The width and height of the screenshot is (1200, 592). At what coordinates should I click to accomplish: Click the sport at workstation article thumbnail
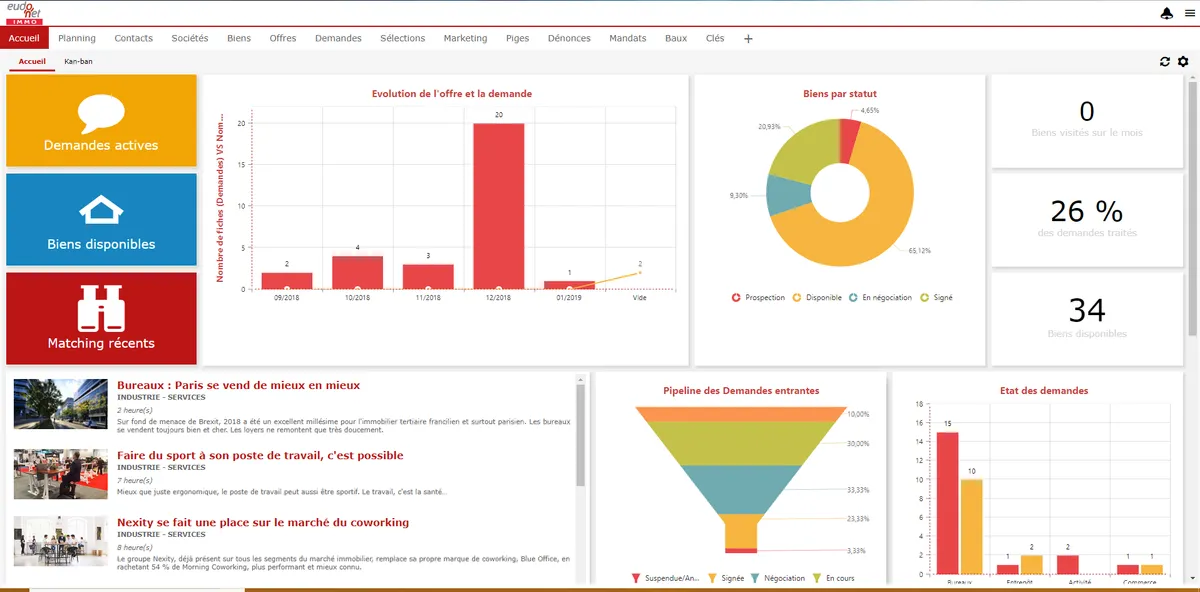[60, 474]
